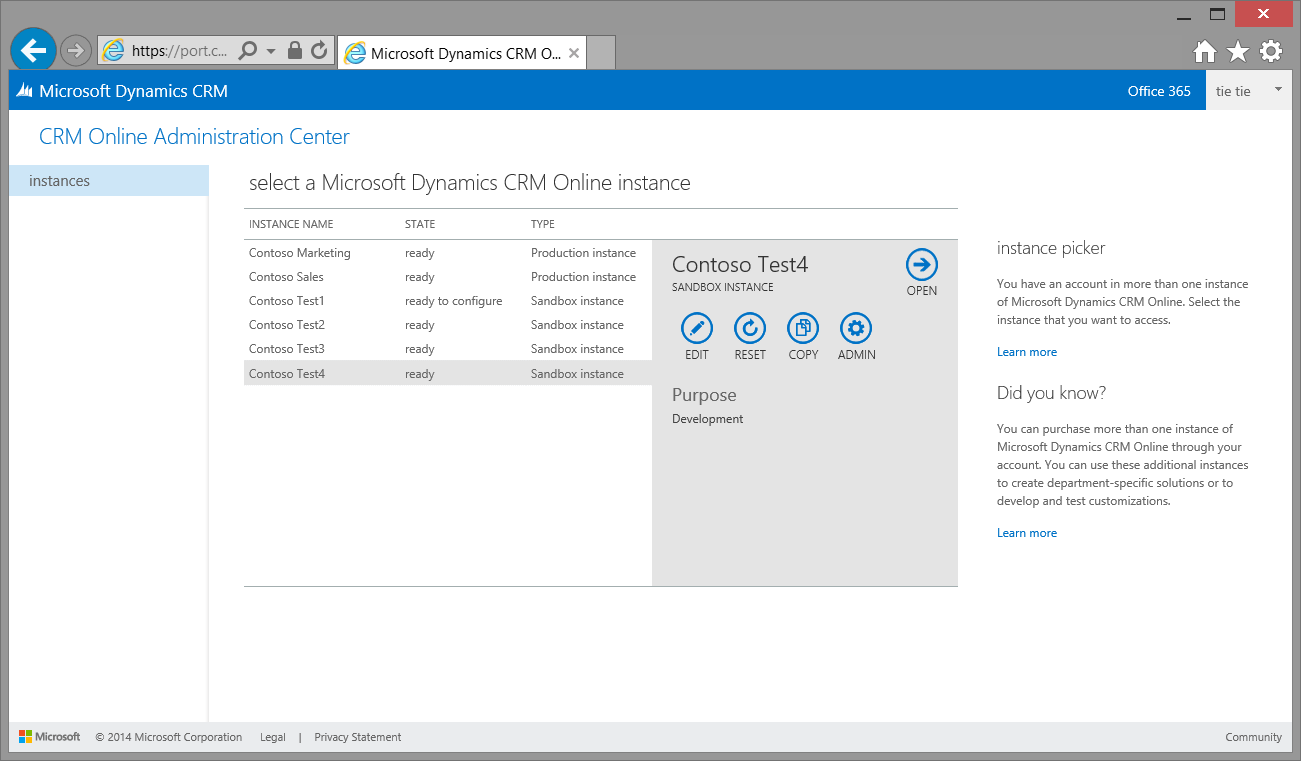Refresh the page in address bar
This screenshot has height=761, width=1301.
click(319, 50)
